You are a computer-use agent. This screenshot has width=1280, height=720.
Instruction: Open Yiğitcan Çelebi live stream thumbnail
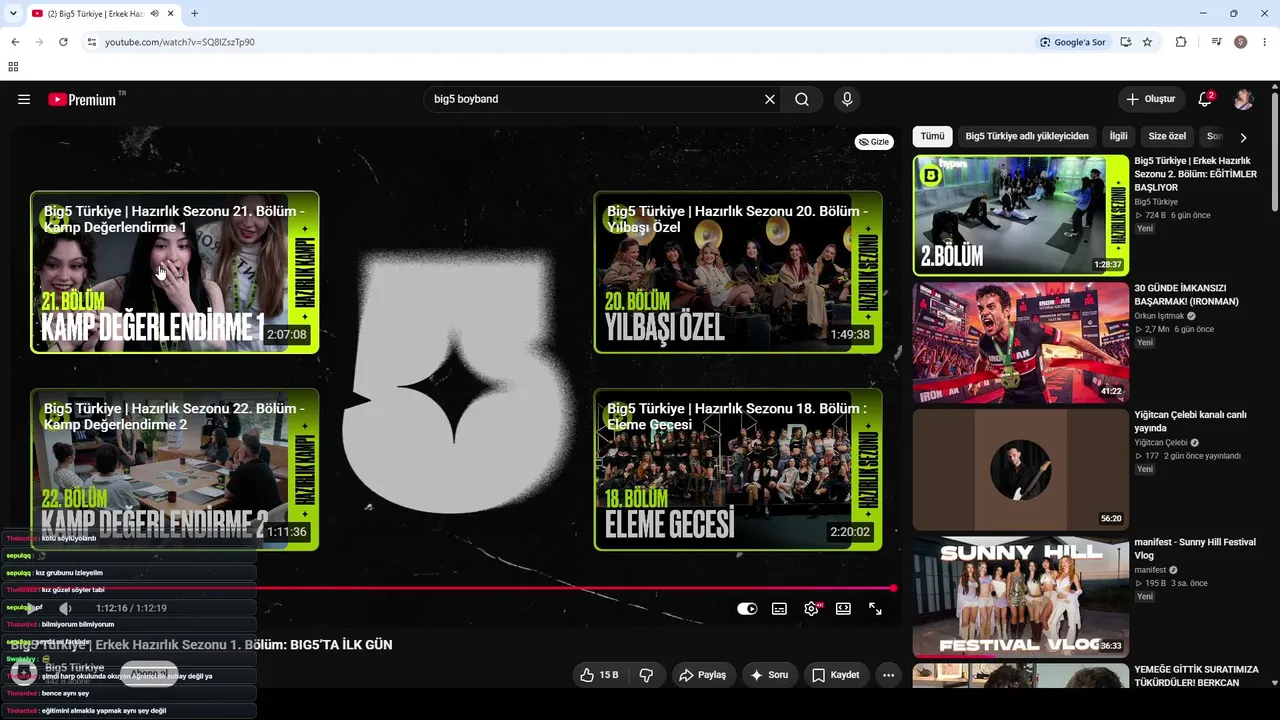click(x=1021, y=469)
